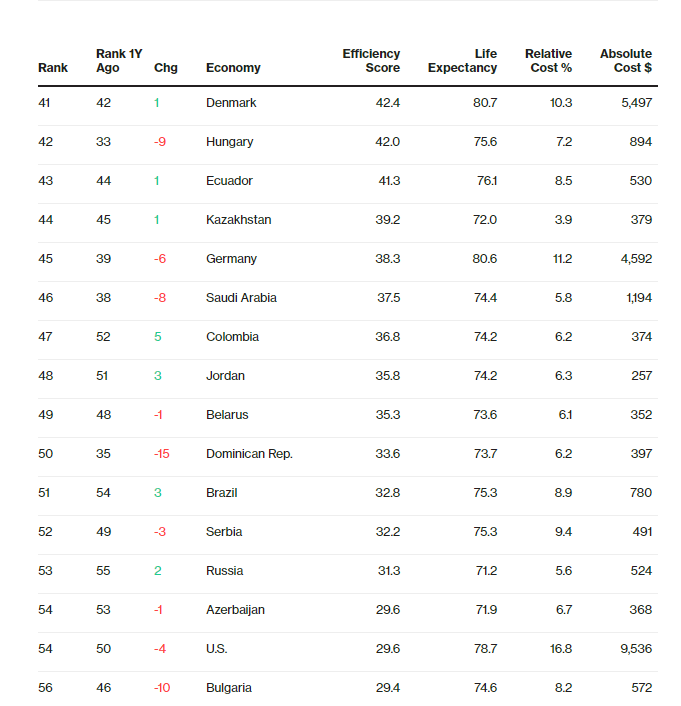Screen dimensions: 681x706
Task: Select Saudi Arabia in the table
Action: tap(241, 298)
